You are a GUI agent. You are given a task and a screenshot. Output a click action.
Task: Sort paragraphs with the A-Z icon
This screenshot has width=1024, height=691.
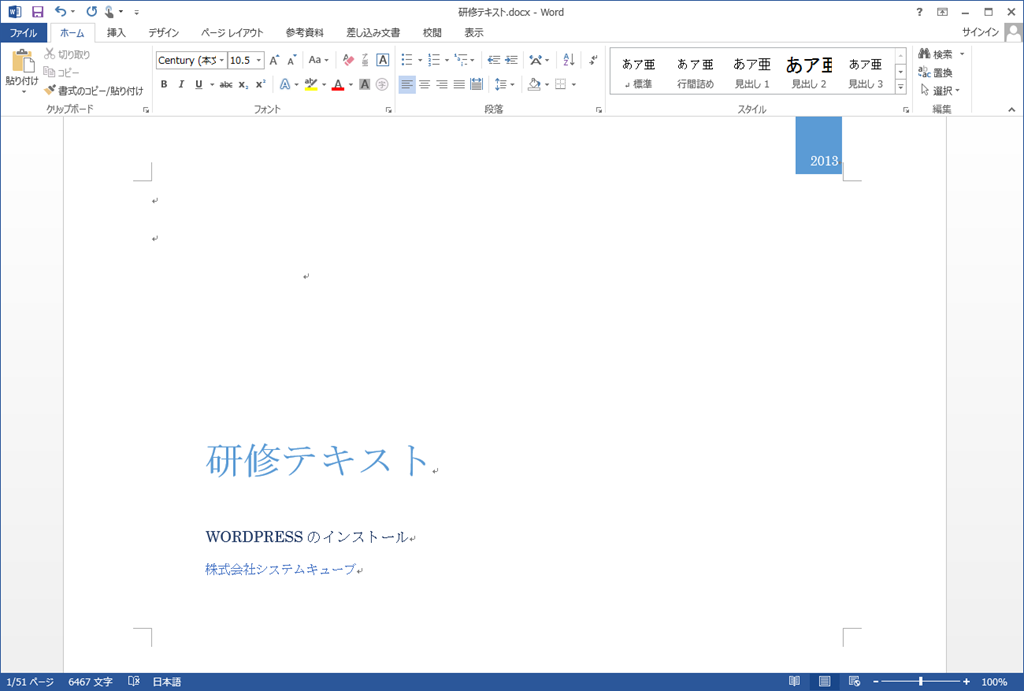569,60
